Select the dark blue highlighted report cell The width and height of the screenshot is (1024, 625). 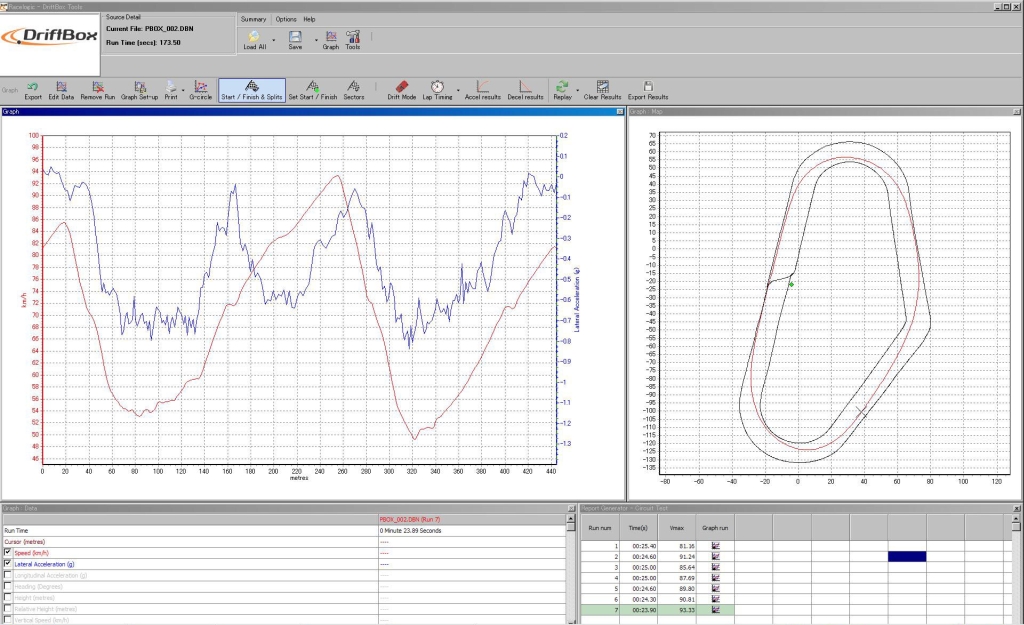[x=906, y=556]
